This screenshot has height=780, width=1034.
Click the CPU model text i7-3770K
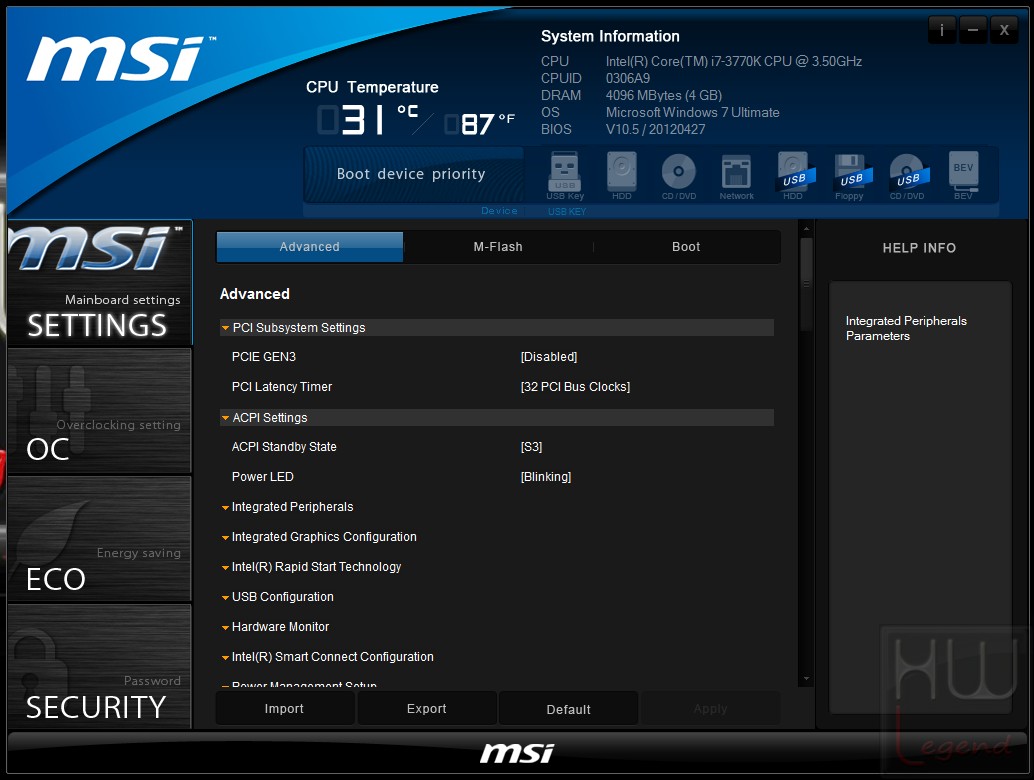click(734, 61)
